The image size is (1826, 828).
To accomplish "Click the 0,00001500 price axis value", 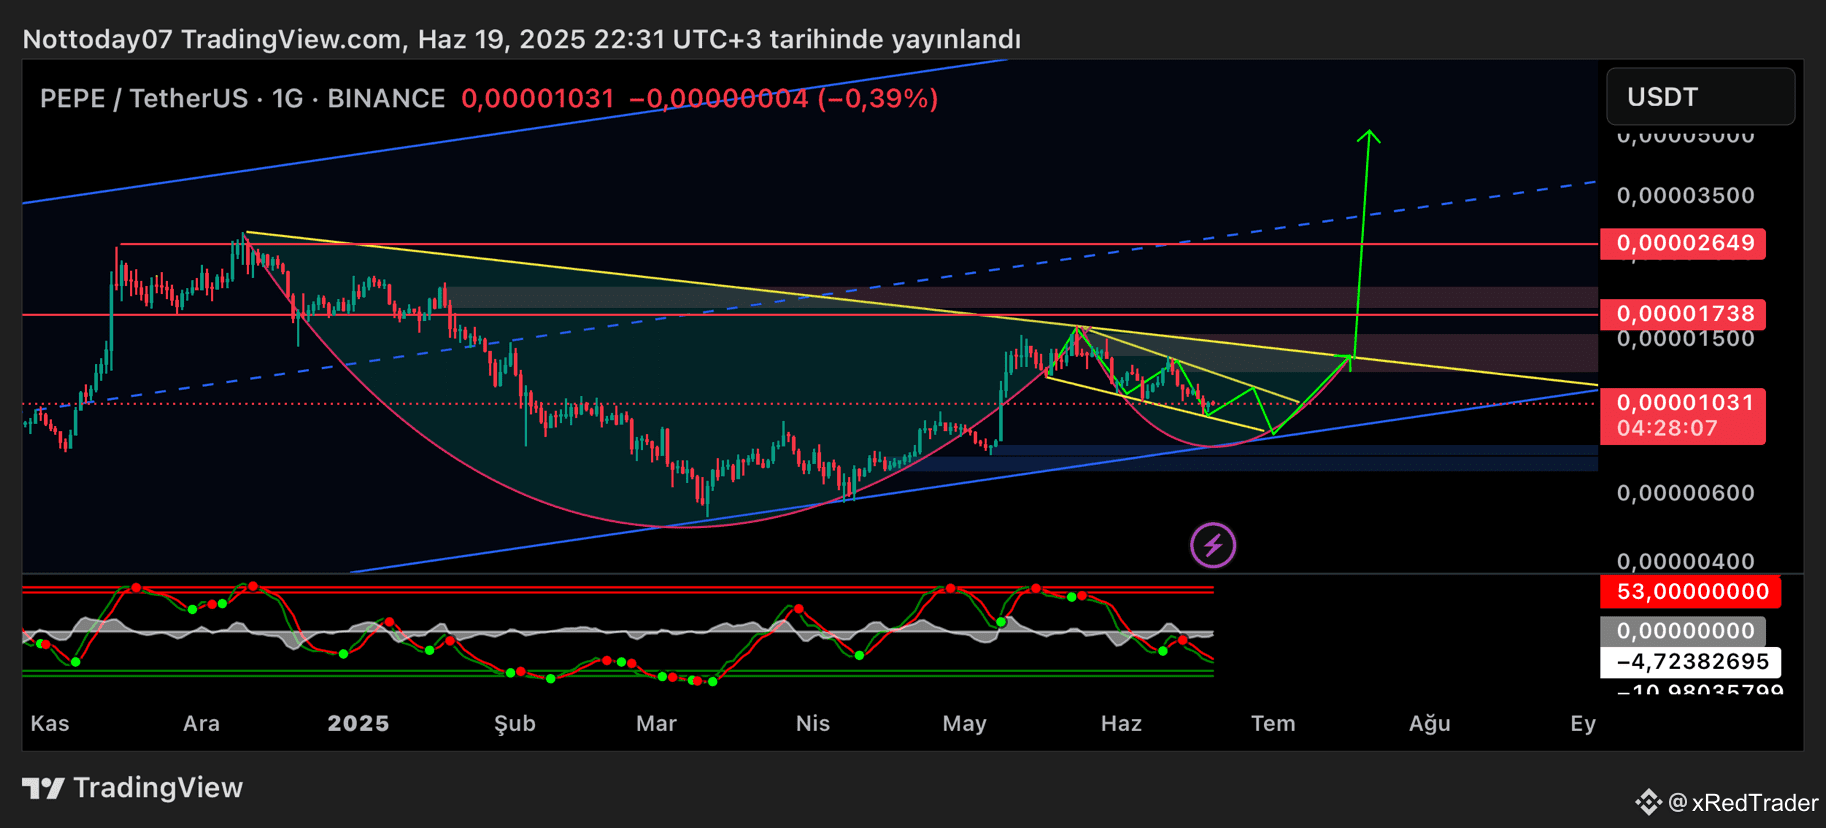I will tap(1686, 338).
